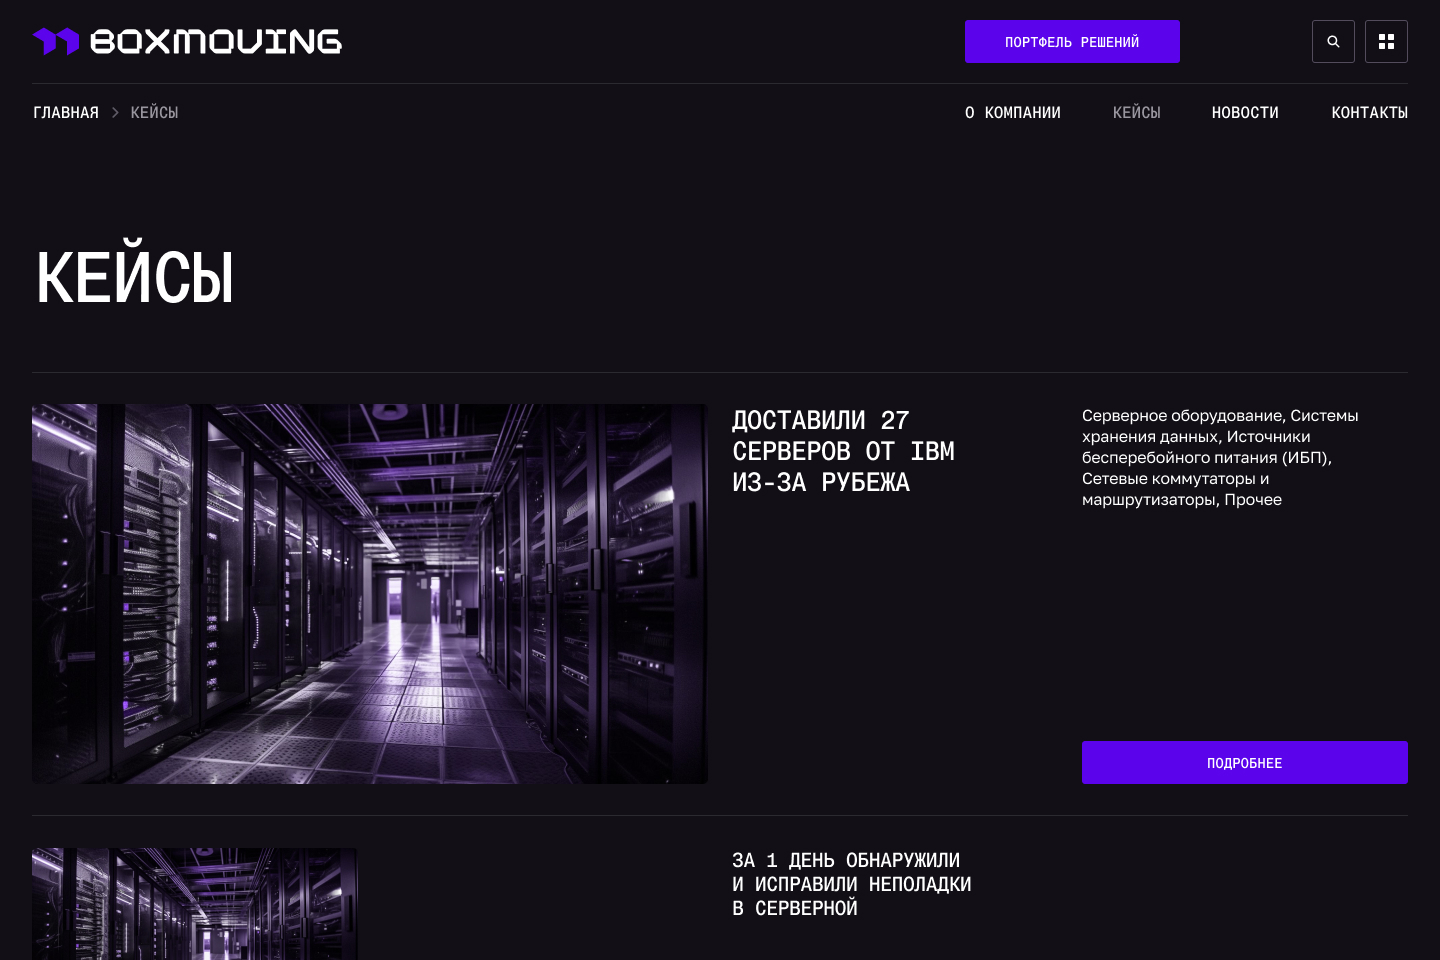Image resolution: width=1440 pixels, height=960 pixels.
Task: Open the НОВОСТИ menu item
Action: [x=1245, y=113]
